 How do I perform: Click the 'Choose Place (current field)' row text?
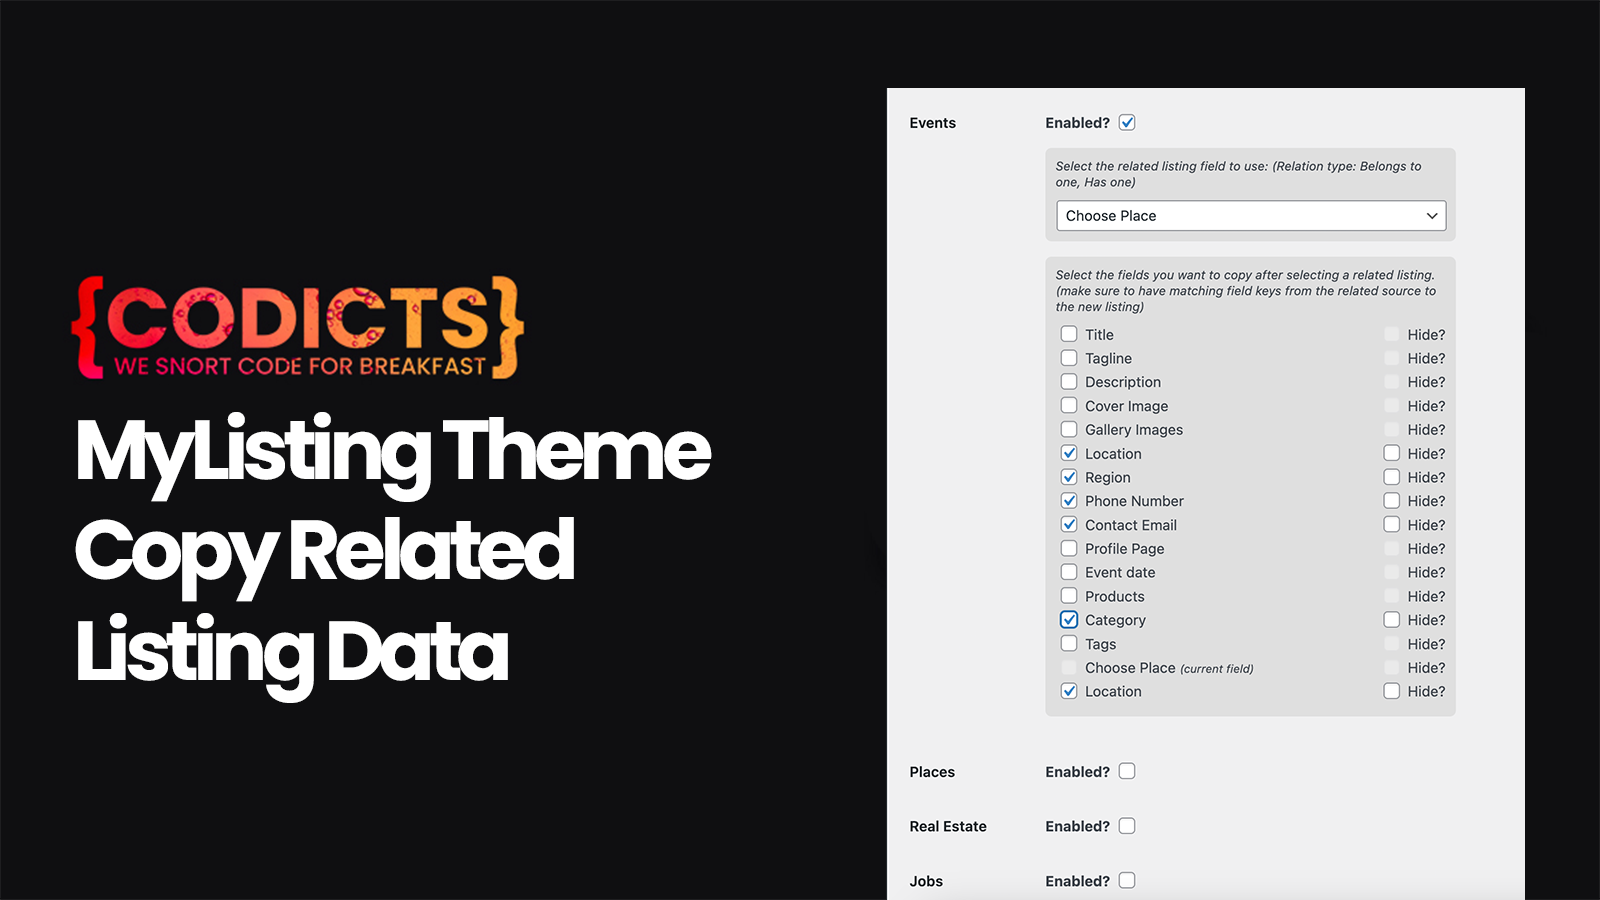click(x=1169, y=668)
